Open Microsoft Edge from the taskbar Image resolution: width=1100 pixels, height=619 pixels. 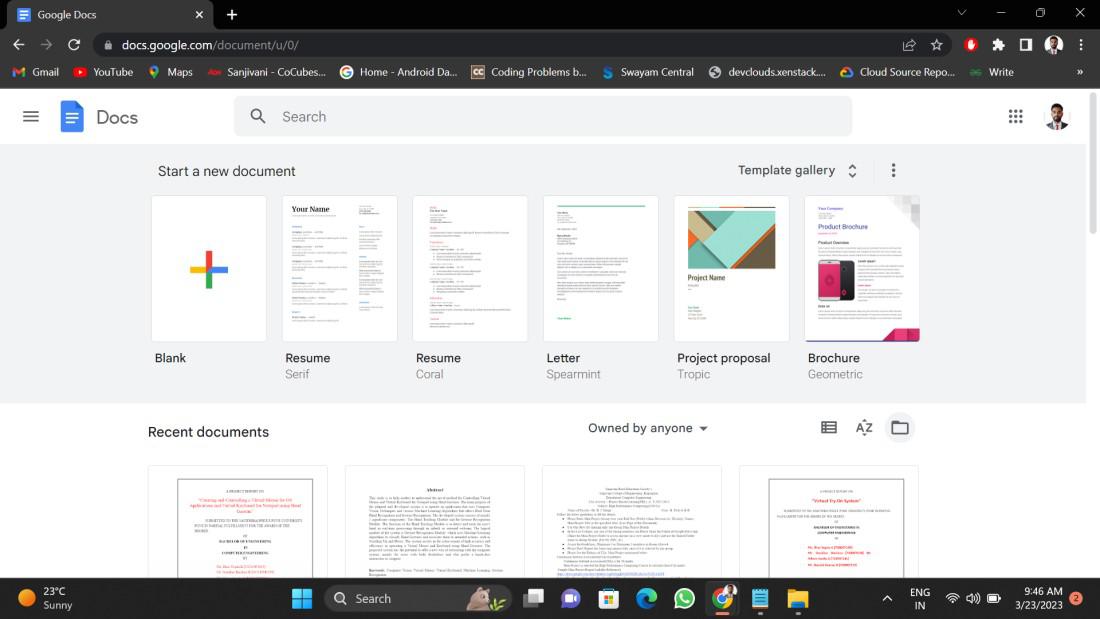click(x=646, y=599)
